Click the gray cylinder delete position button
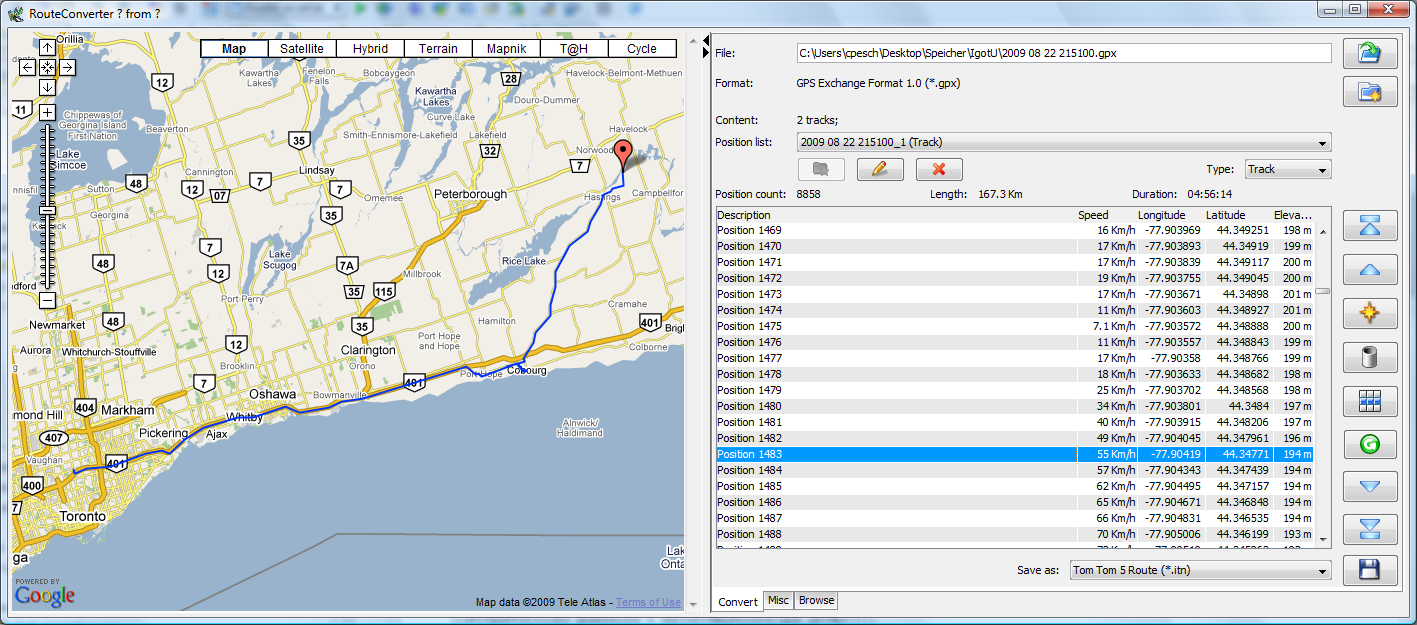Viewport: 1417px width, 625px height. tap(1370, 357)
